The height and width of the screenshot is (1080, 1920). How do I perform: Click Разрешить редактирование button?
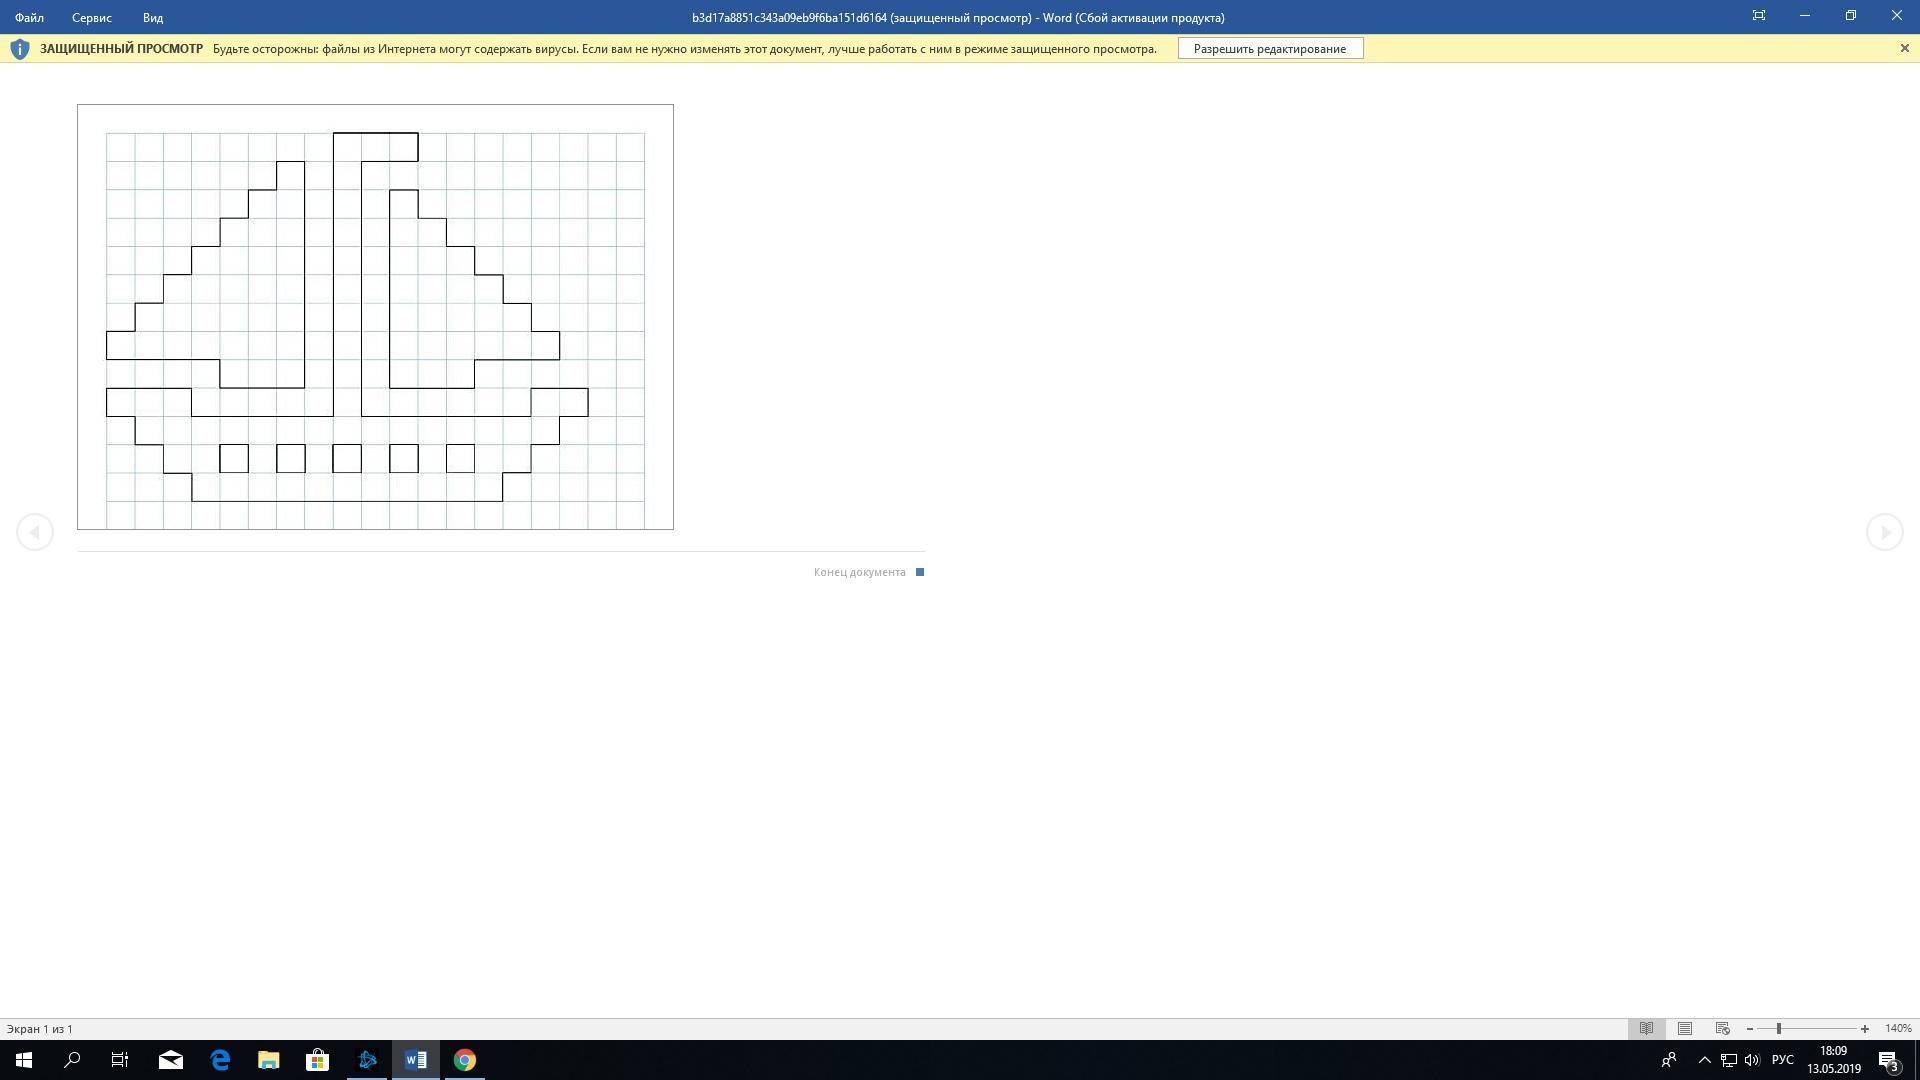1270,48
